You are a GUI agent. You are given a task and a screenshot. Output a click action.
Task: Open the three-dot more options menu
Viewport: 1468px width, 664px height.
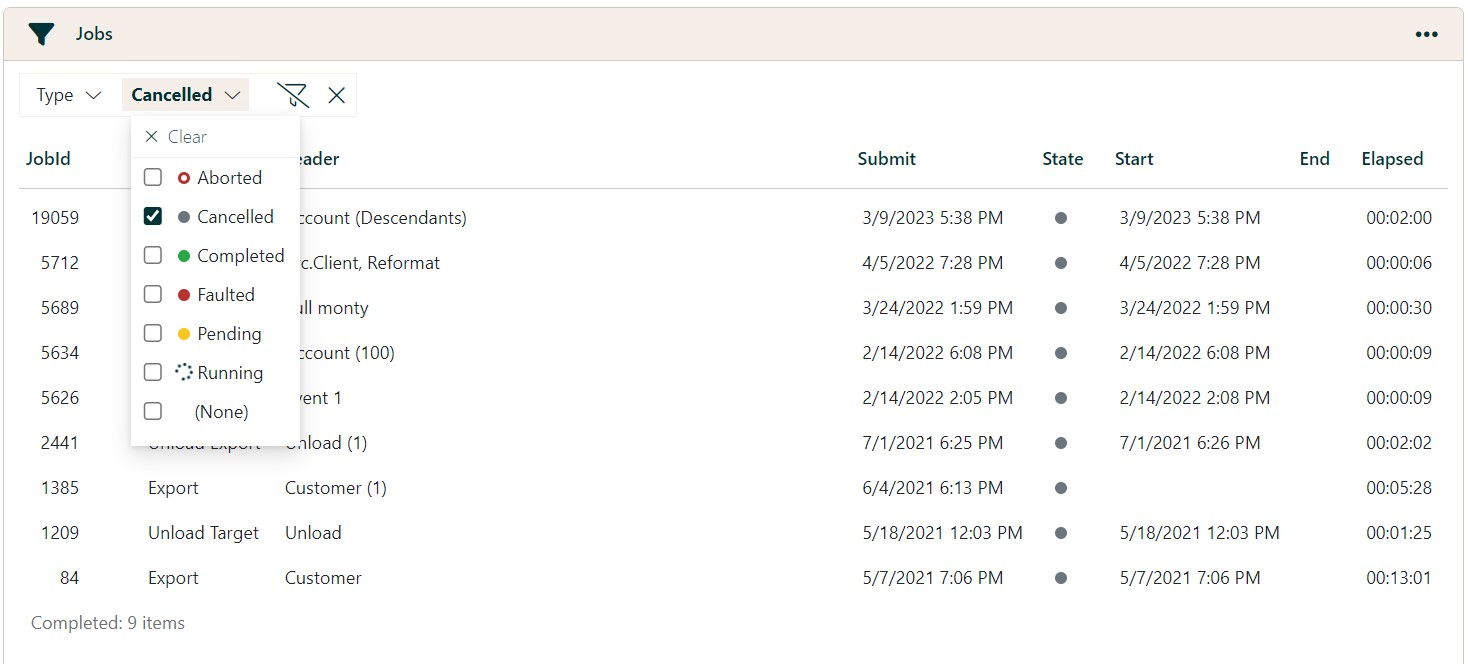pyautogui.click(x=1426, y=34)
